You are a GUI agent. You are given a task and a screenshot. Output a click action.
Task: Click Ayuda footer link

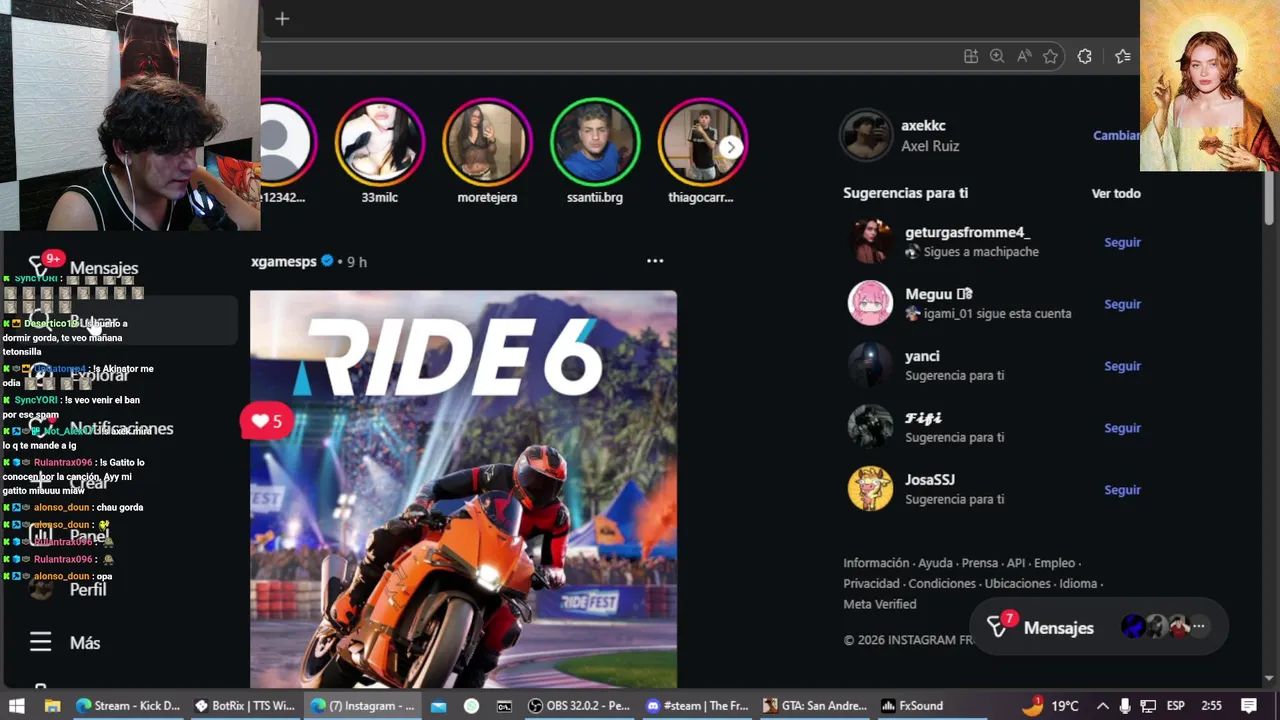click(x=936, y=563)
